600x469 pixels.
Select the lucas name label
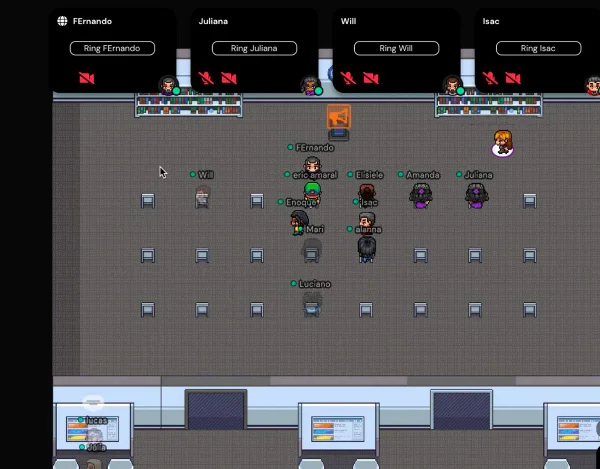click(x=96, y=420)
